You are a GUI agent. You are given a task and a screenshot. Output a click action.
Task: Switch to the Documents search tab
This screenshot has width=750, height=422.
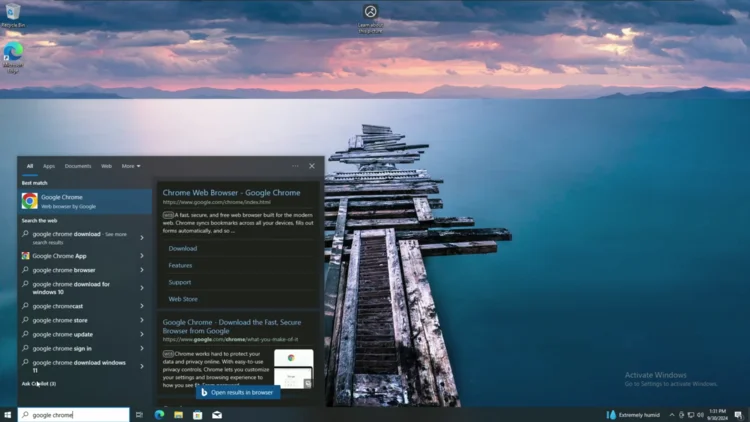click(x=78, y=166)
